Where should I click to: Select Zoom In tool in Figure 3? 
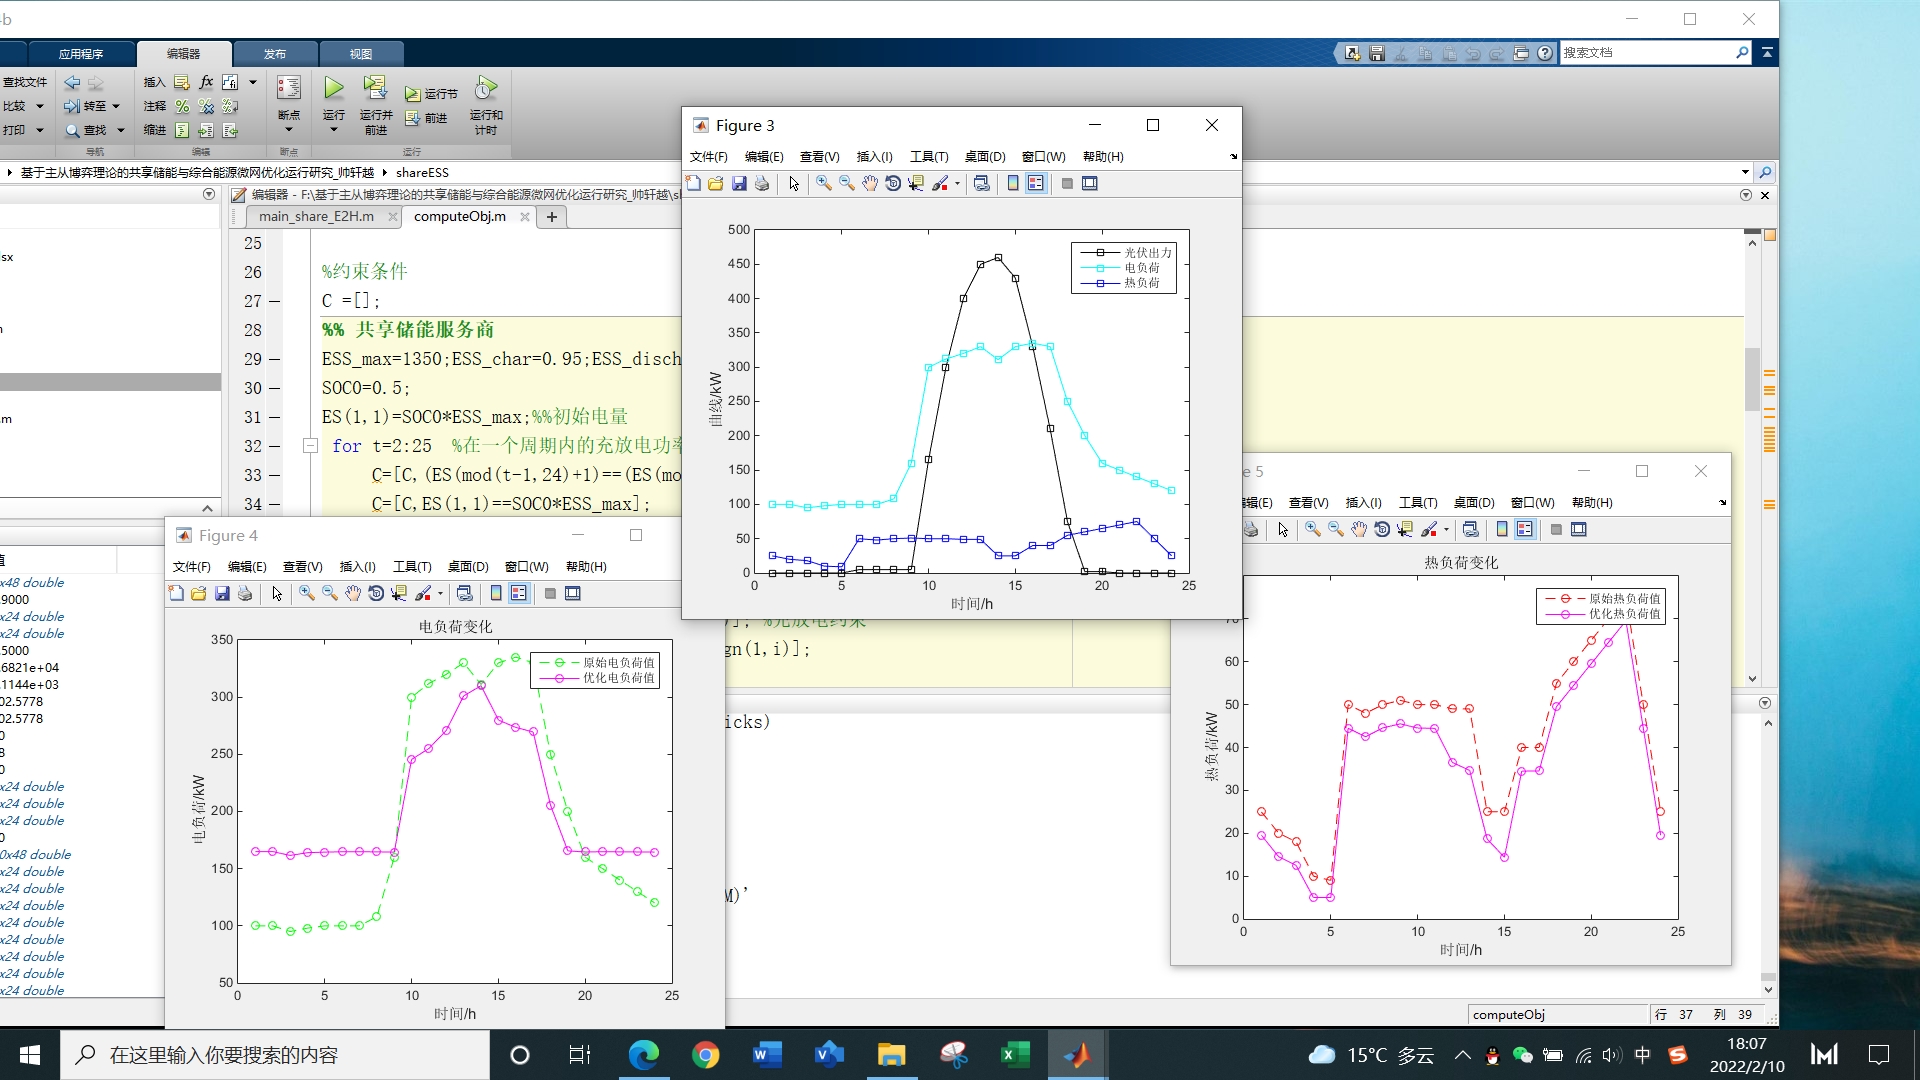coord(823,183)
